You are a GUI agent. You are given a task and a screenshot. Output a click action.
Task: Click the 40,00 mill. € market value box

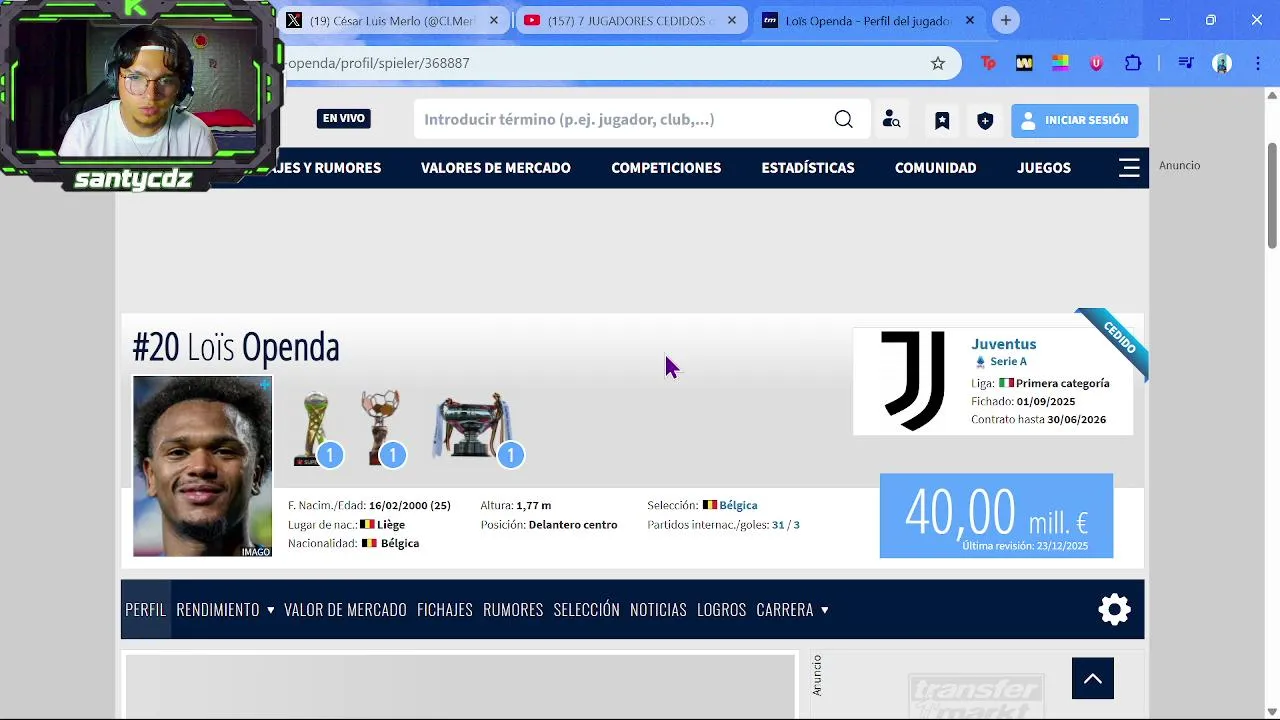996,516
